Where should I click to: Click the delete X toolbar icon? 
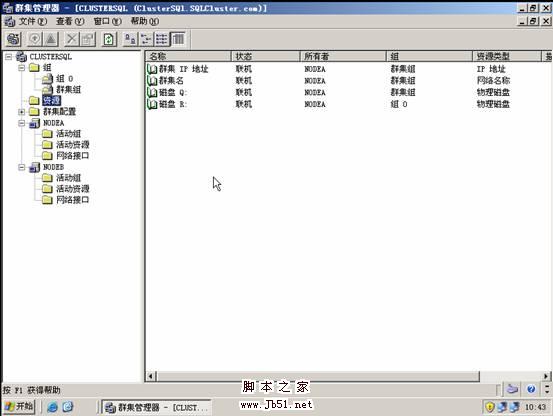(72, 39)
